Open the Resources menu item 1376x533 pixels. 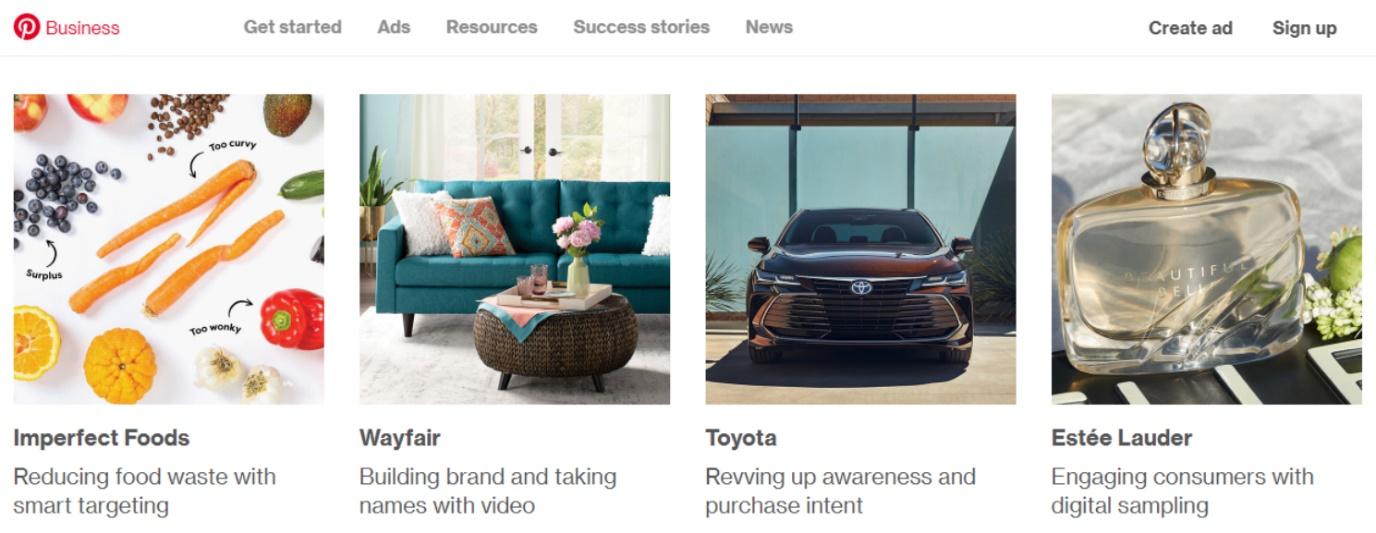pos(491,27)
